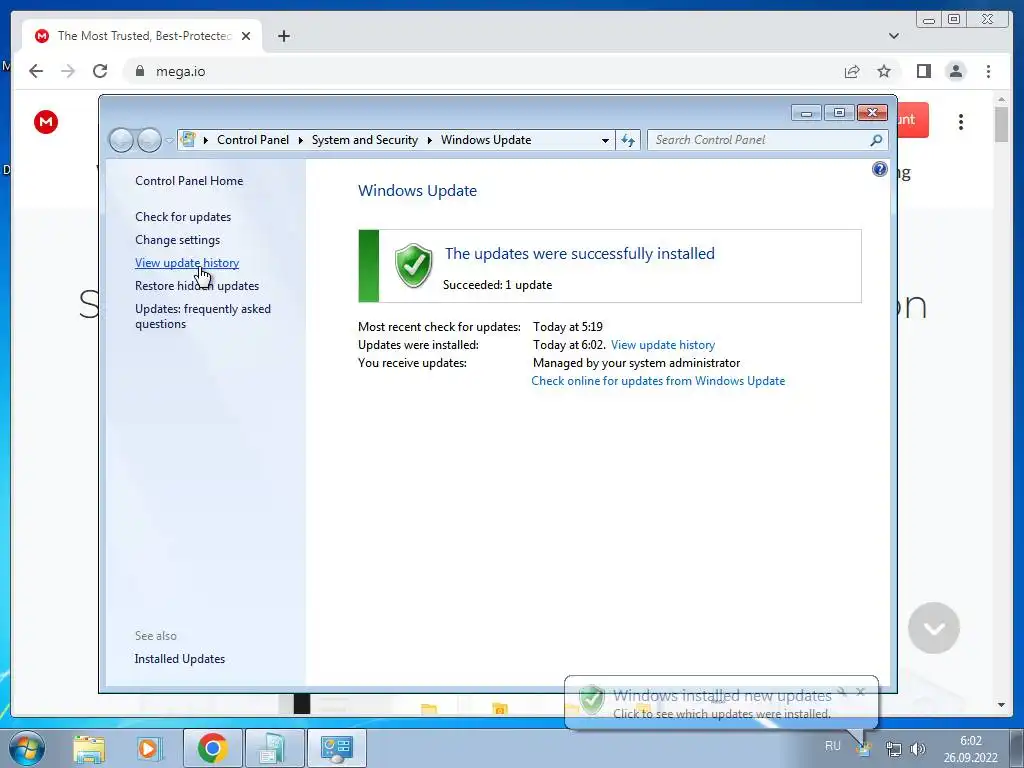Click Check online for updates from Windows Update
The width and height of the screenshot is (1024, 768).
[658, 381]
